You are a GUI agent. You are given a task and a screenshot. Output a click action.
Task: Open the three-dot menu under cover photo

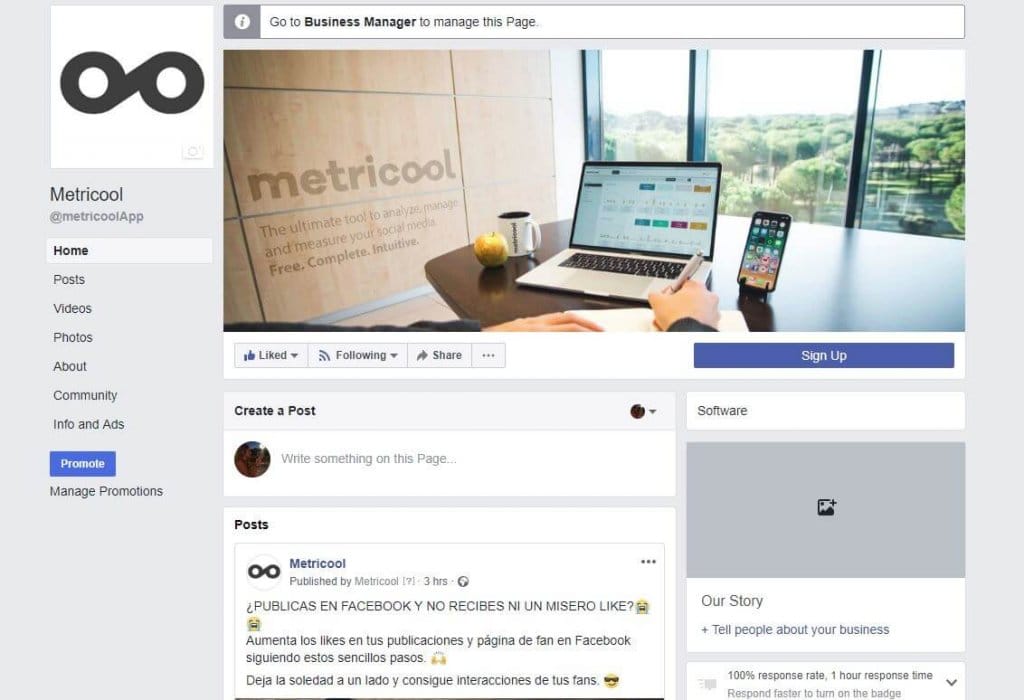point(488,355)
